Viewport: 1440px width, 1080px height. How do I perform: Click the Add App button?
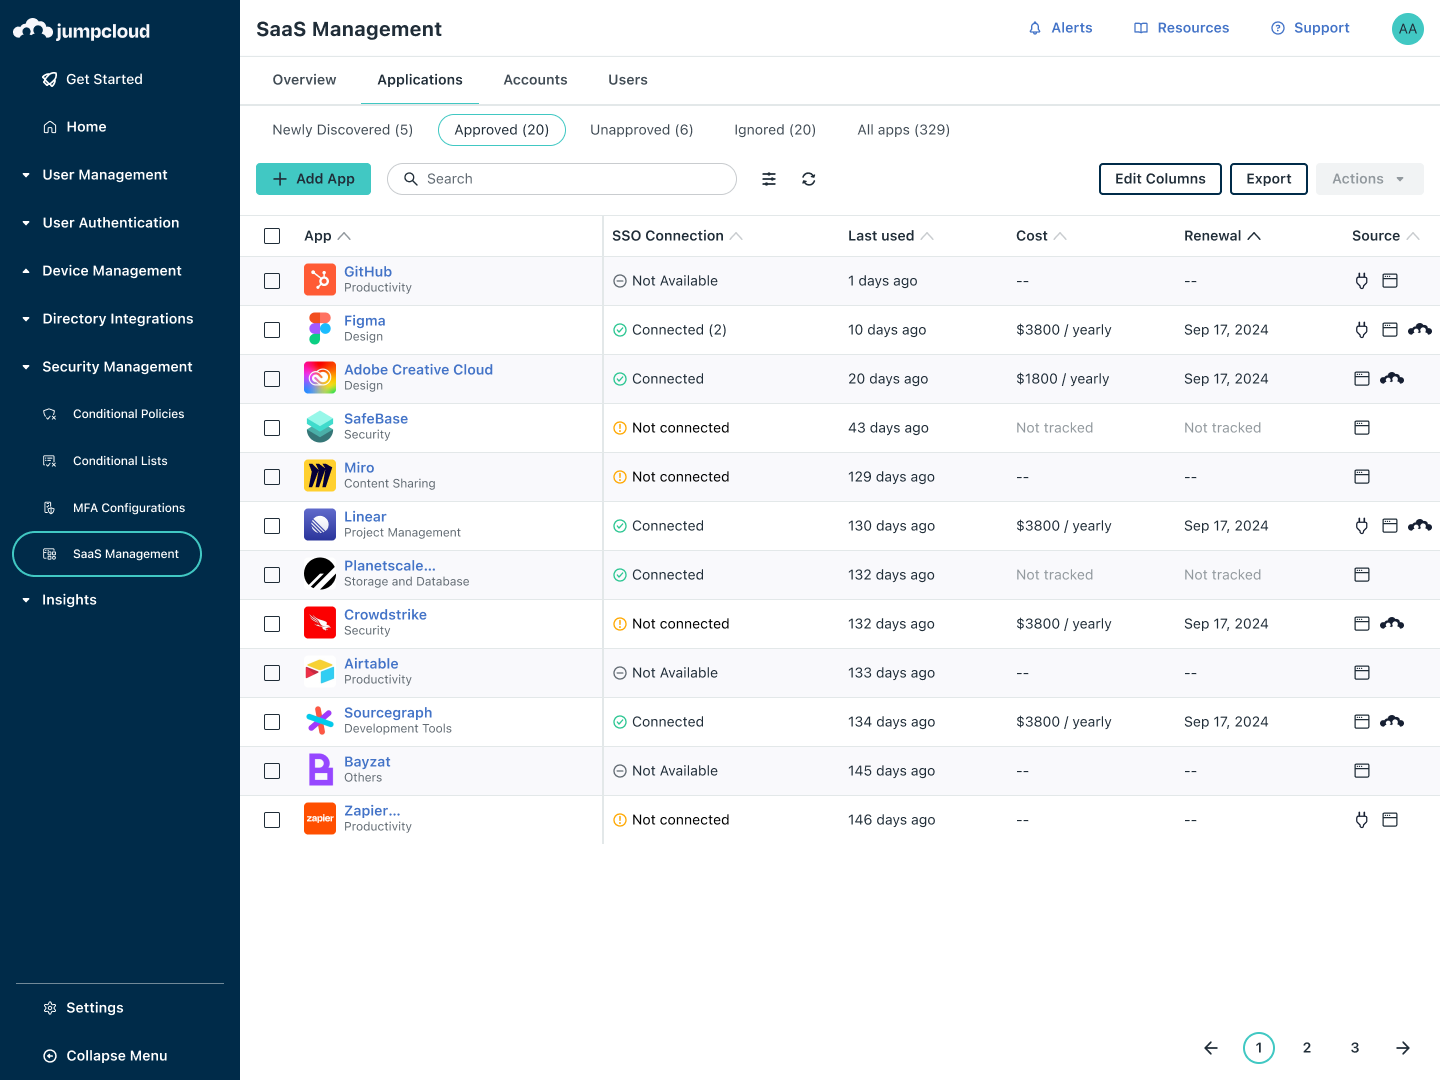[x=313, y=179]
